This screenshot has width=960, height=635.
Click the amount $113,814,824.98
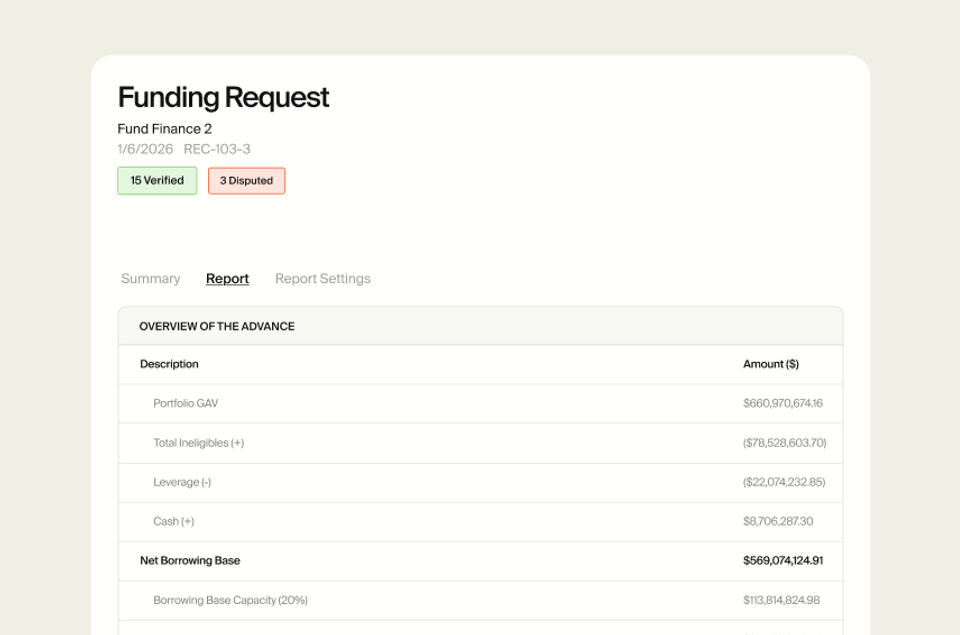(x=781, y=600)
